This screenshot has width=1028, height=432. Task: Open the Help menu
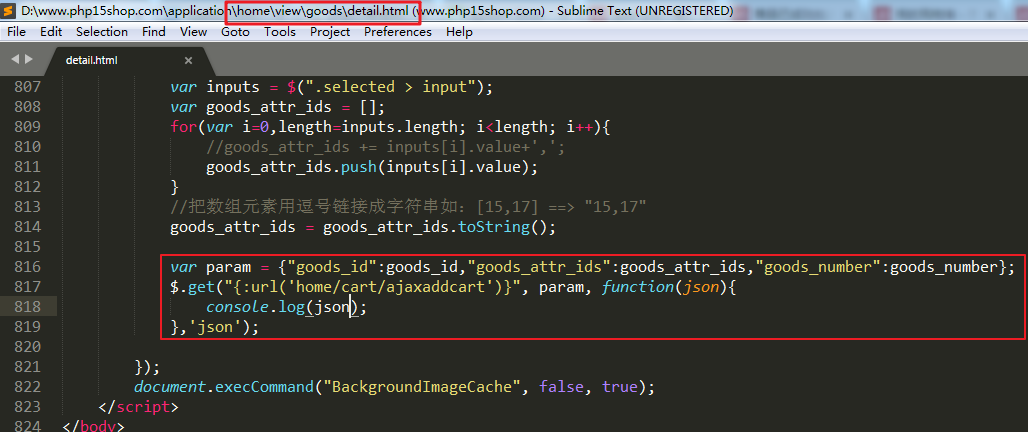[x=459, y=32]
